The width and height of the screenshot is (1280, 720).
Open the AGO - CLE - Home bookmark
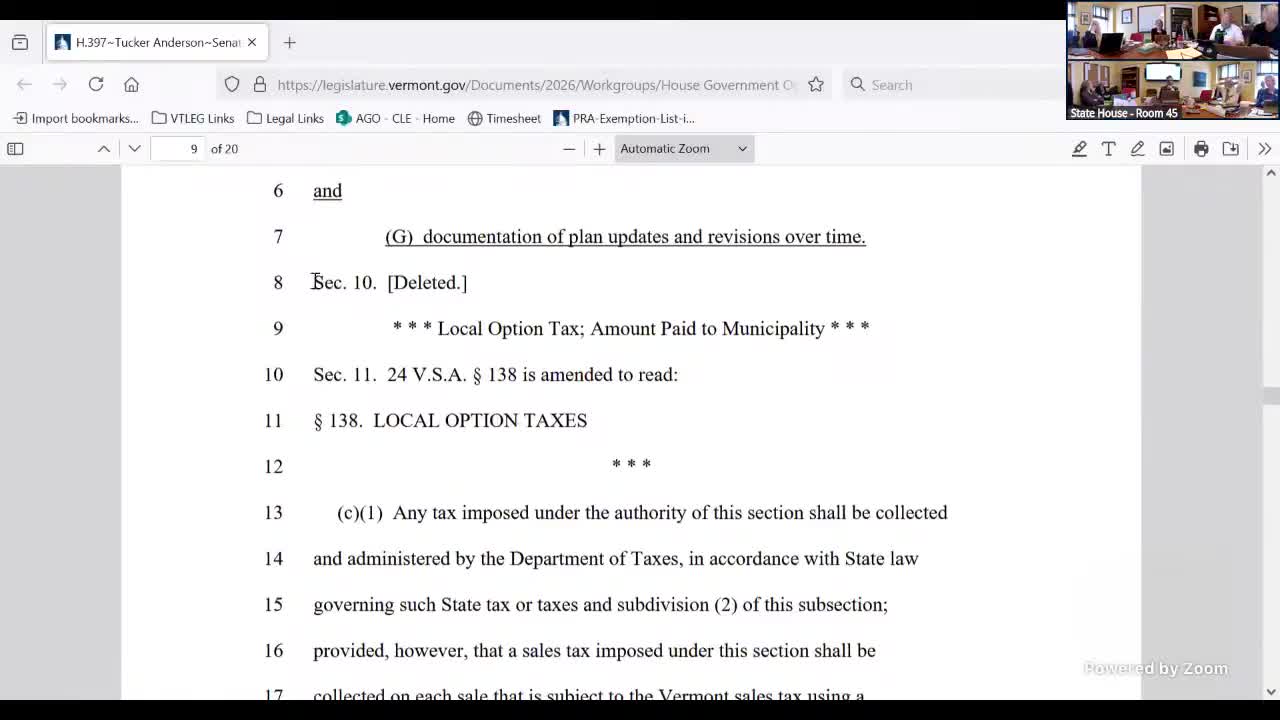[395, 118]
